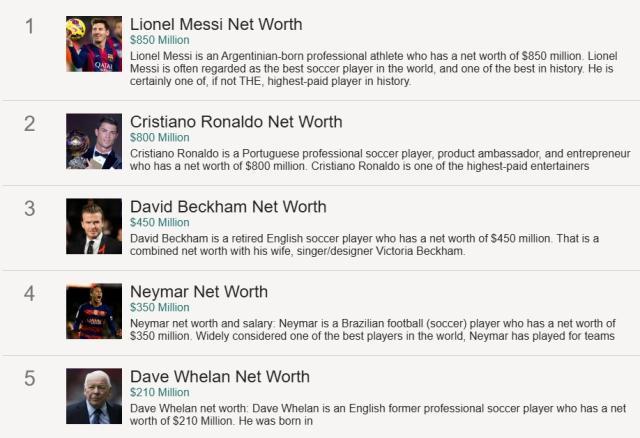Click Cristiano Ronaldo's thumbnail photo

coord(94,141)
